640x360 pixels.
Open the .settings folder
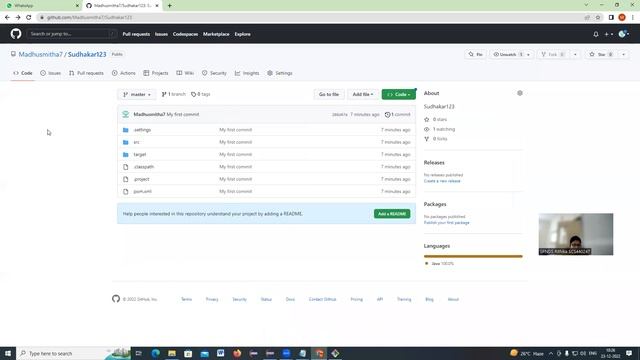(142, 130)
